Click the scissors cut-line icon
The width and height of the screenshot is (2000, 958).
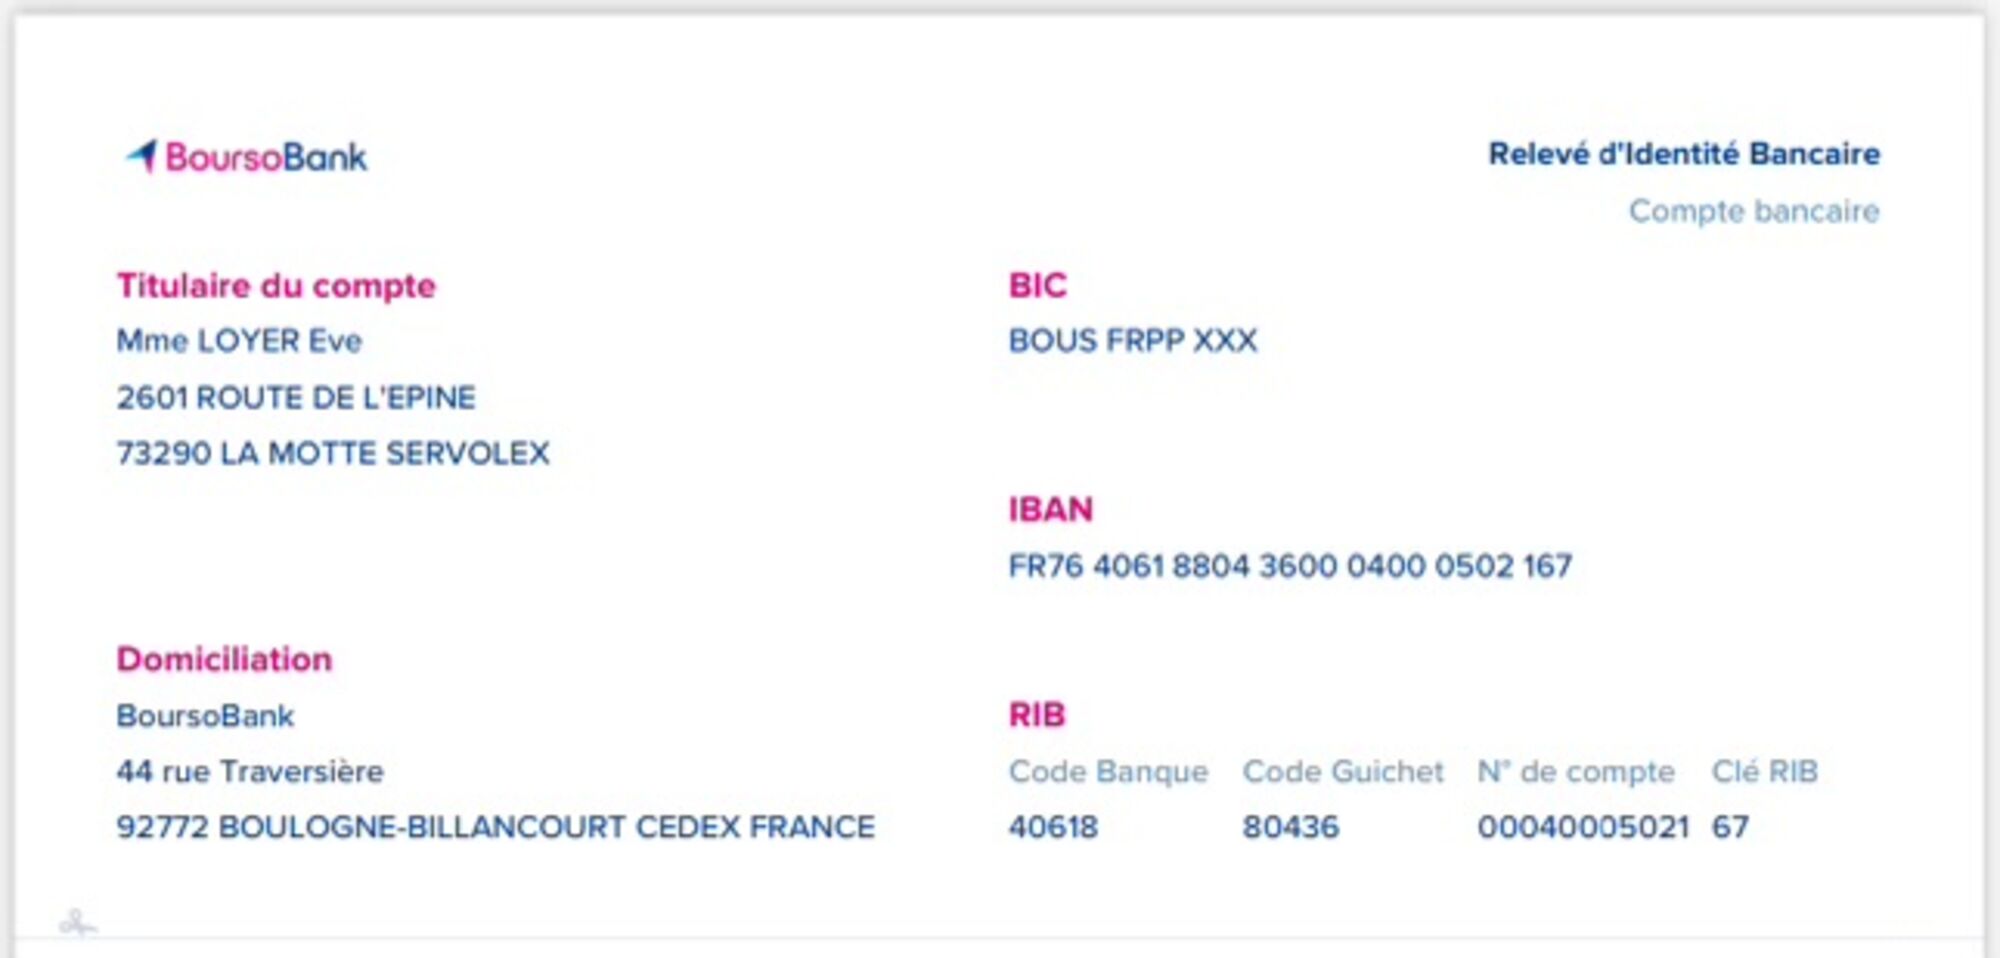77,922
